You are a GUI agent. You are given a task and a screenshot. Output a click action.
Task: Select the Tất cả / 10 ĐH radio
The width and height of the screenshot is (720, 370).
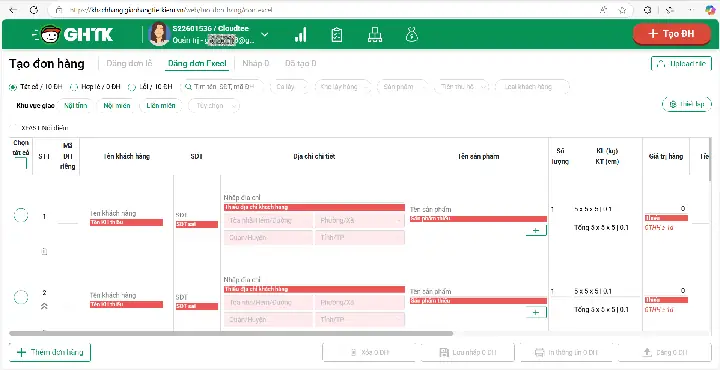coord(13,87)
